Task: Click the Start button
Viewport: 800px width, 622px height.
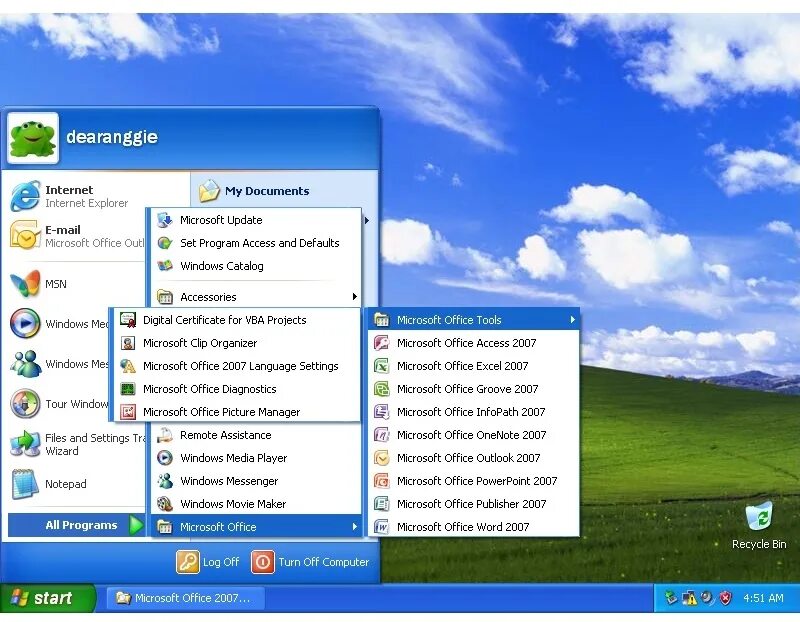Action: [48, 598]
